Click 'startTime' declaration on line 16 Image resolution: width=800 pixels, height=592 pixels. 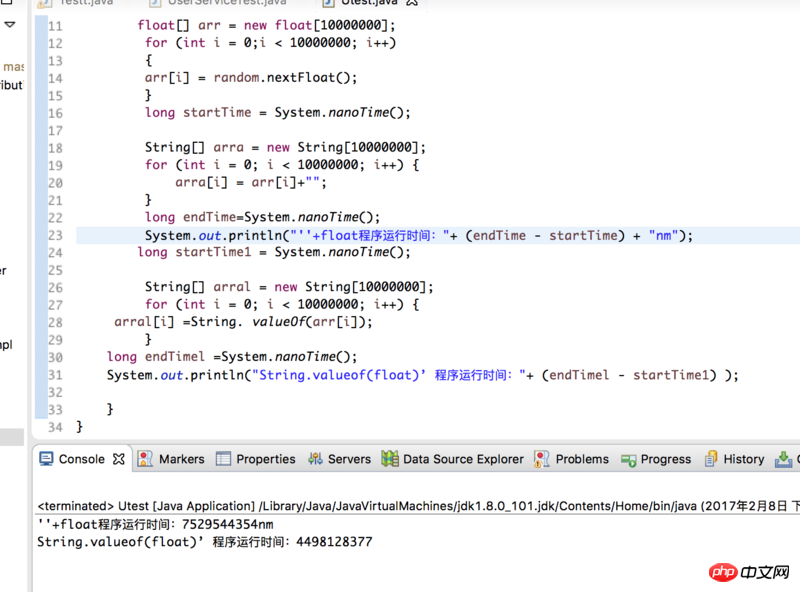[217, 112]
